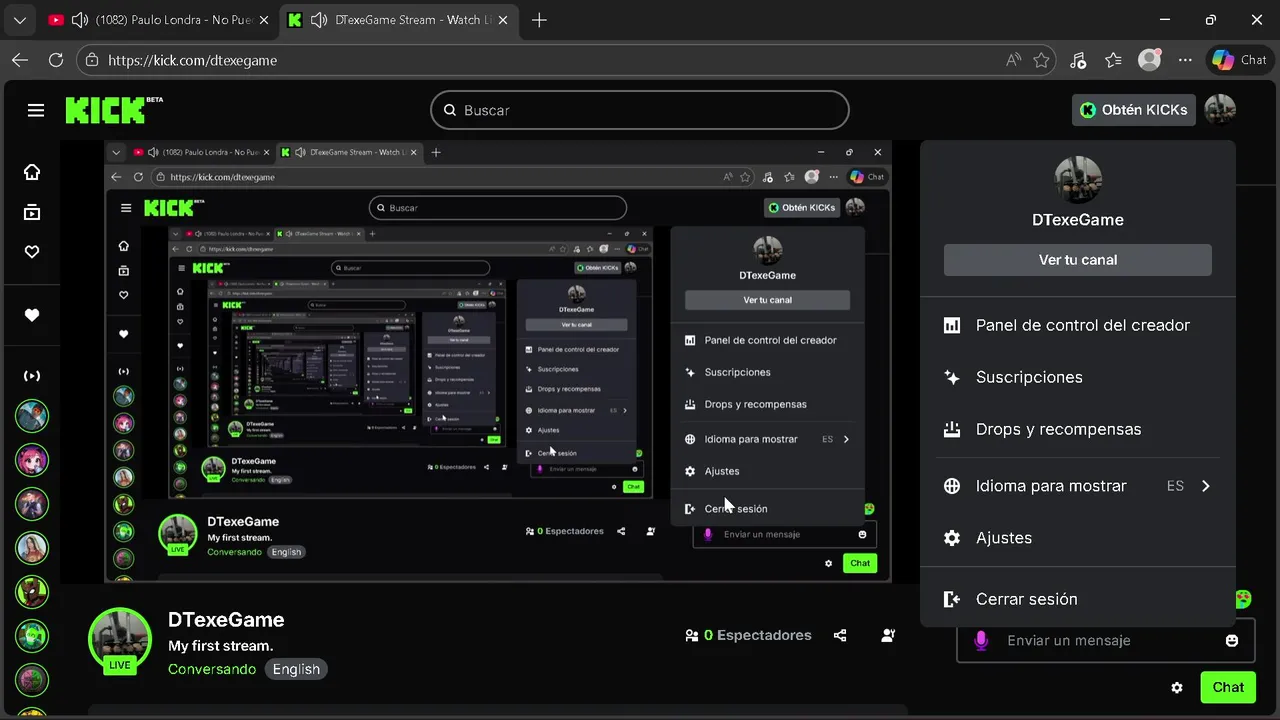Click the address bar URL kick.com/dtexegame
Screen dimensions: 1280x720
pos(192,60)
